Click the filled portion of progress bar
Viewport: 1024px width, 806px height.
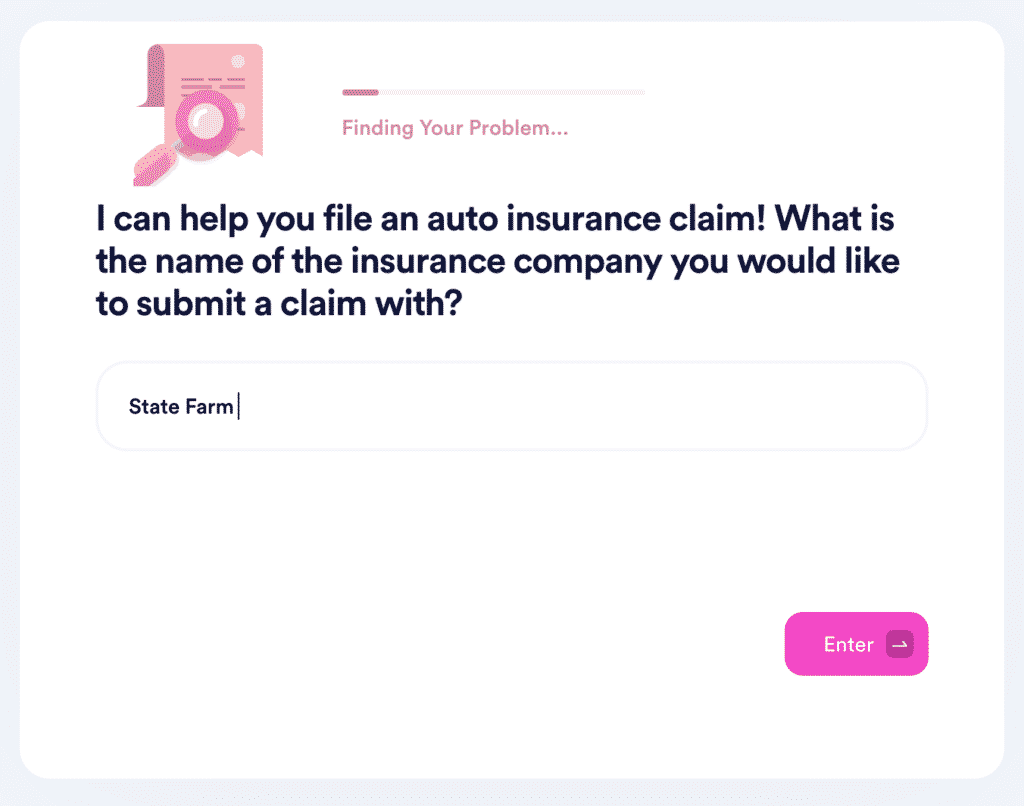(x=360, y=93)
